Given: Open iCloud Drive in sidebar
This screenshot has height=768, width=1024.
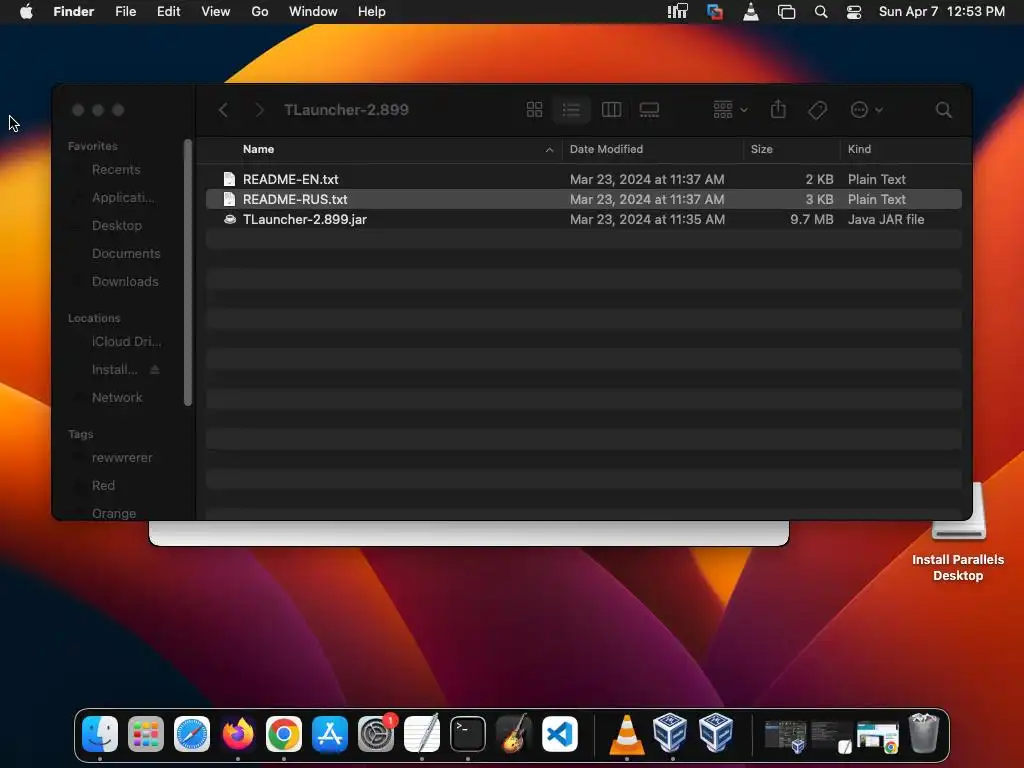Looking at the screenshot, I should pos(126,342).
